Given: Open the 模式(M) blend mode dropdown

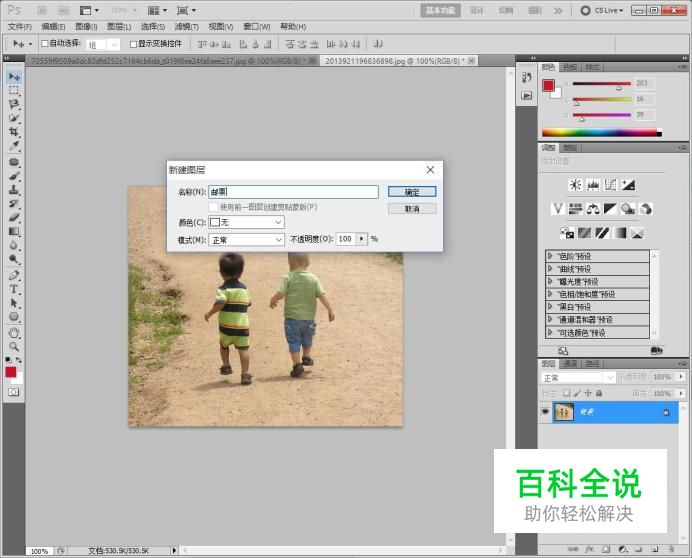Looking at the screenshot, I should [246, 240].
